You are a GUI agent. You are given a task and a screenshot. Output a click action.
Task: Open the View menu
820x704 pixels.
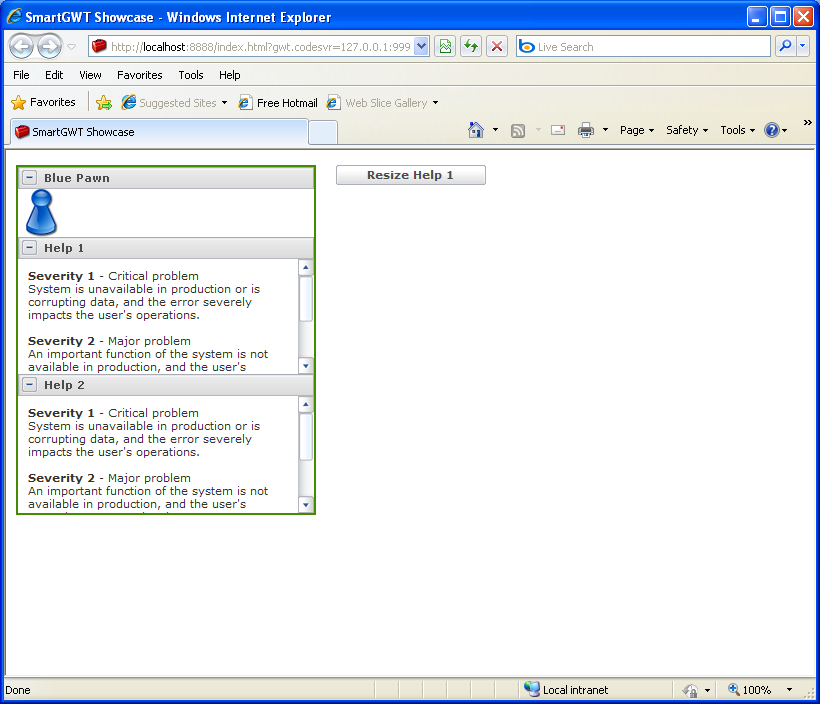tap(90, 75)
